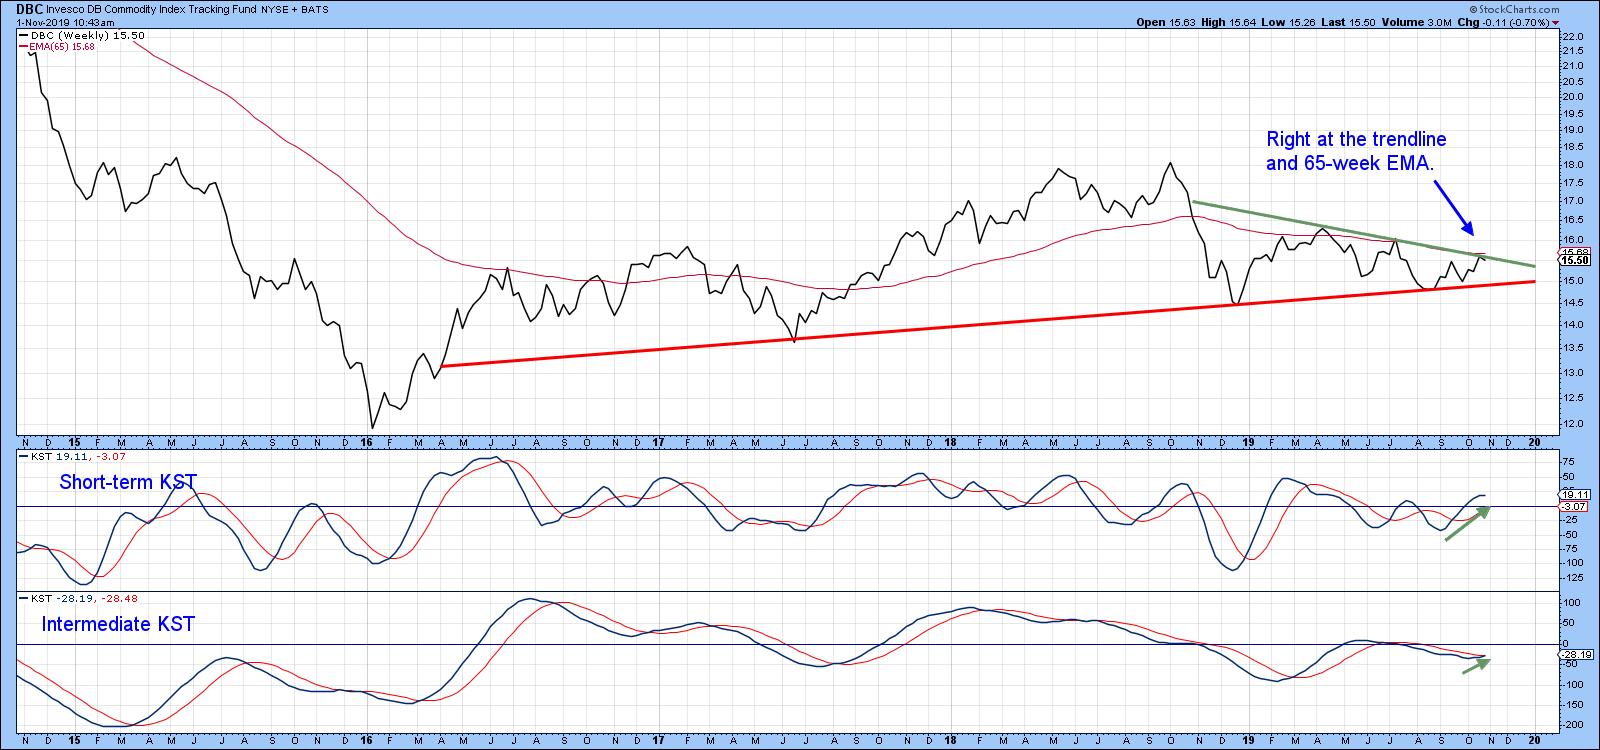Click the '16' year label on price panel axis

(x=366, y=442)
